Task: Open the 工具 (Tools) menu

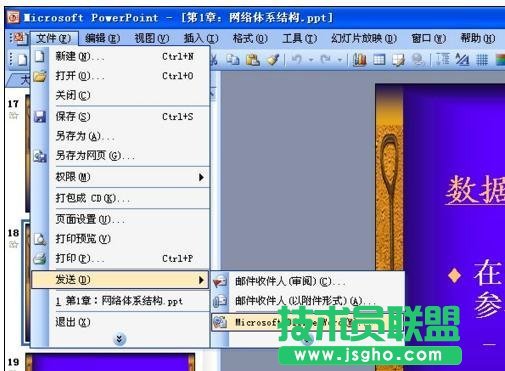Action: 299,39
